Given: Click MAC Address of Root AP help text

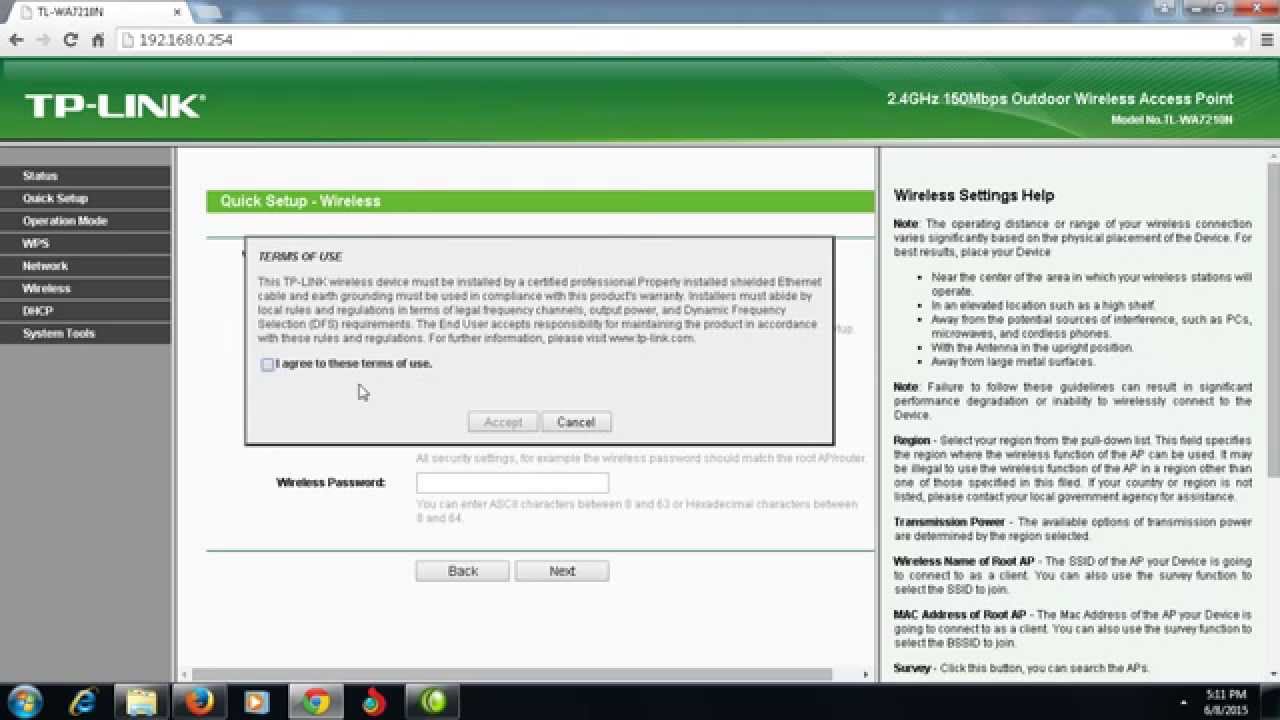Looking at the screenshot, I should tap(960, 615).
